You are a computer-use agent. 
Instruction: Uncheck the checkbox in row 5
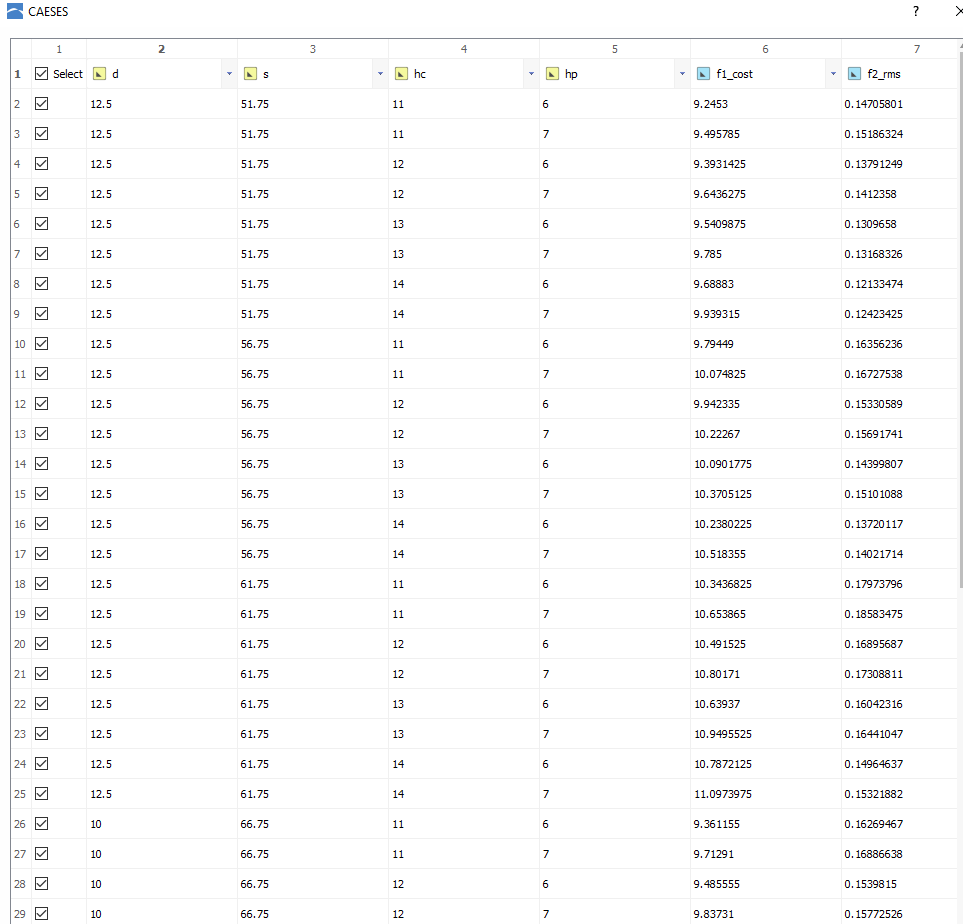coord(41,194)
